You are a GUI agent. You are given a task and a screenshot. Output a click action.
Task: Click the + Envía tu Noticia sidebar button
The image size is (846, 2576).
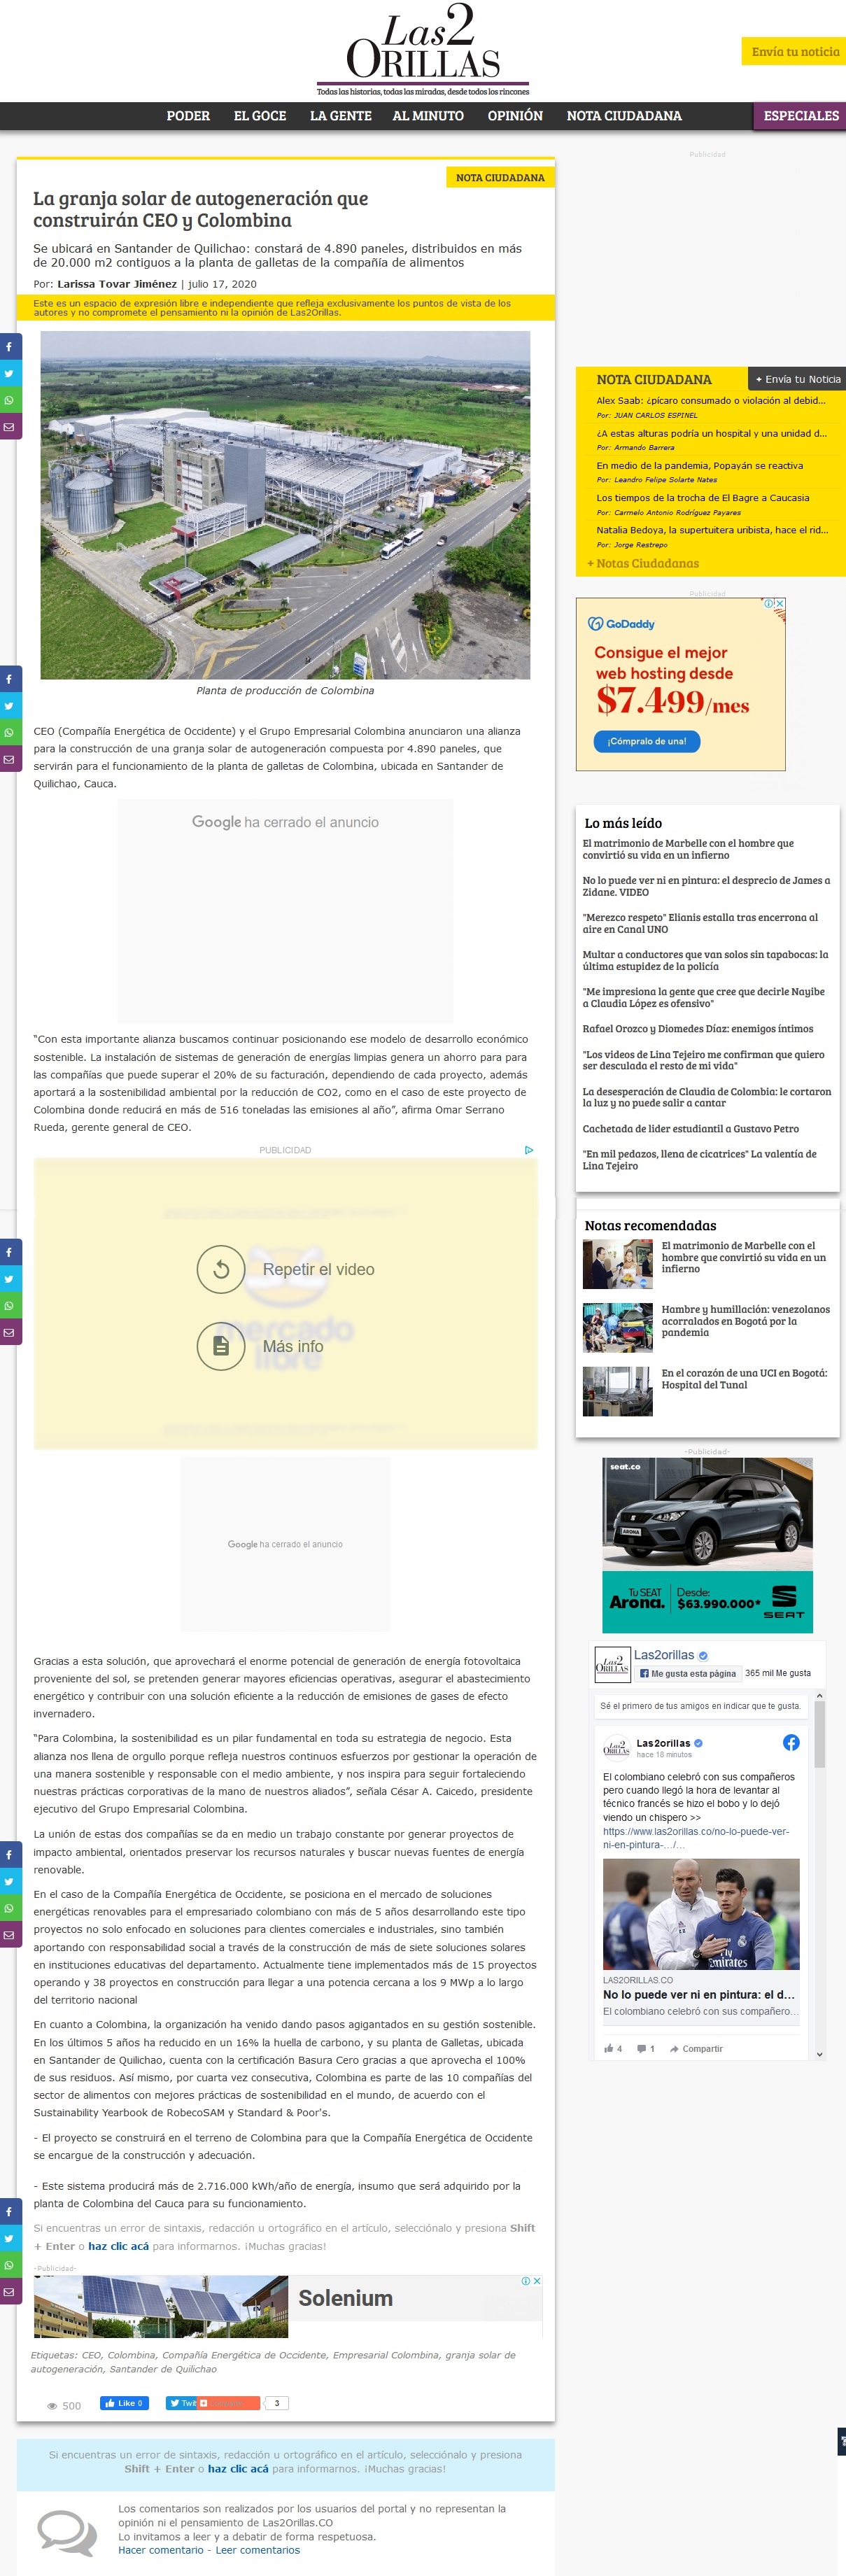(797, 379)
